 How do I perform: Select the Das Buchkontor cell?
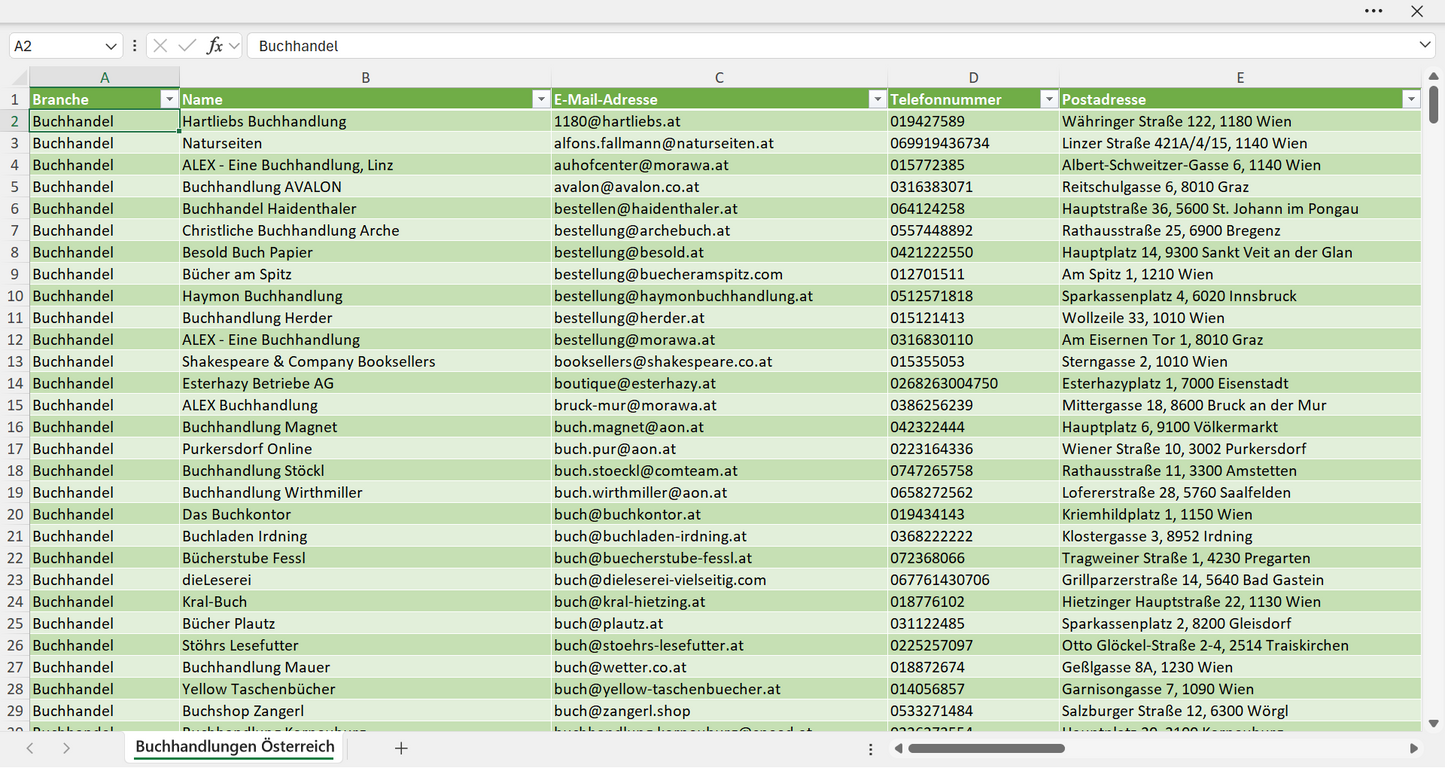click(x=366, y=515)
